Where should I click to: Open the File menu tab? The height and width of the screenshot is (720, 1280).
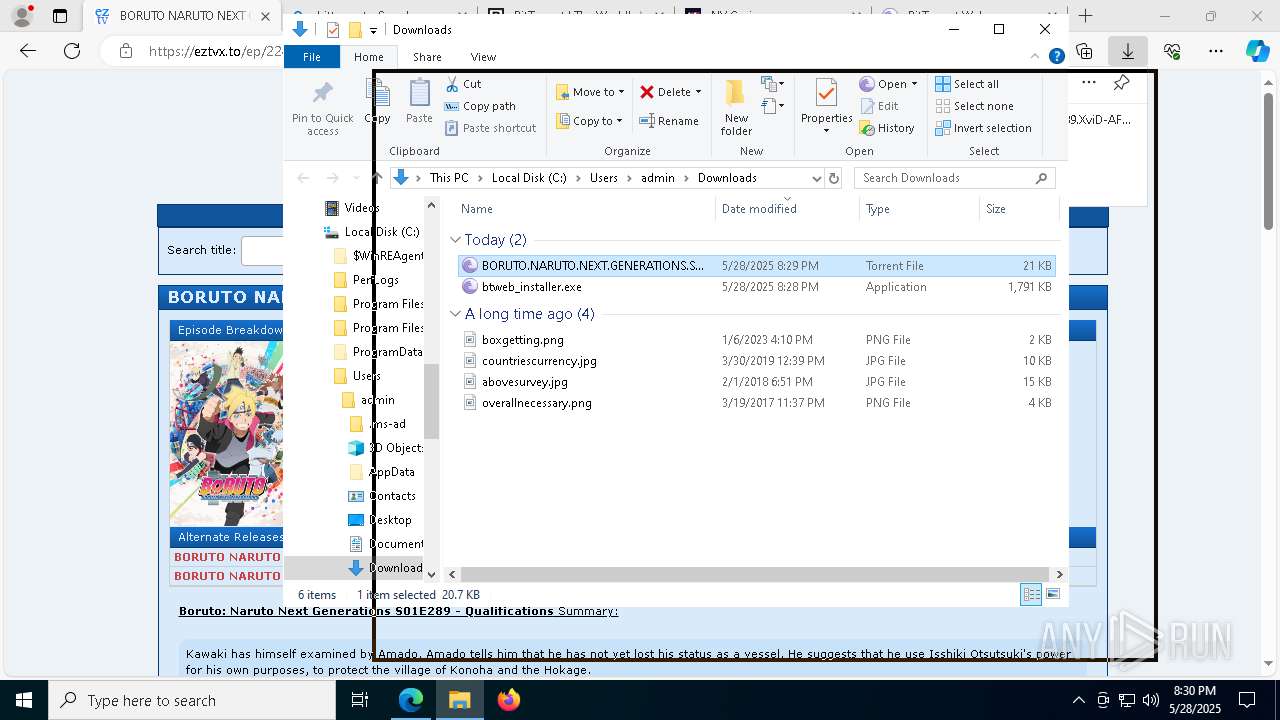click(x=312, y=57)
